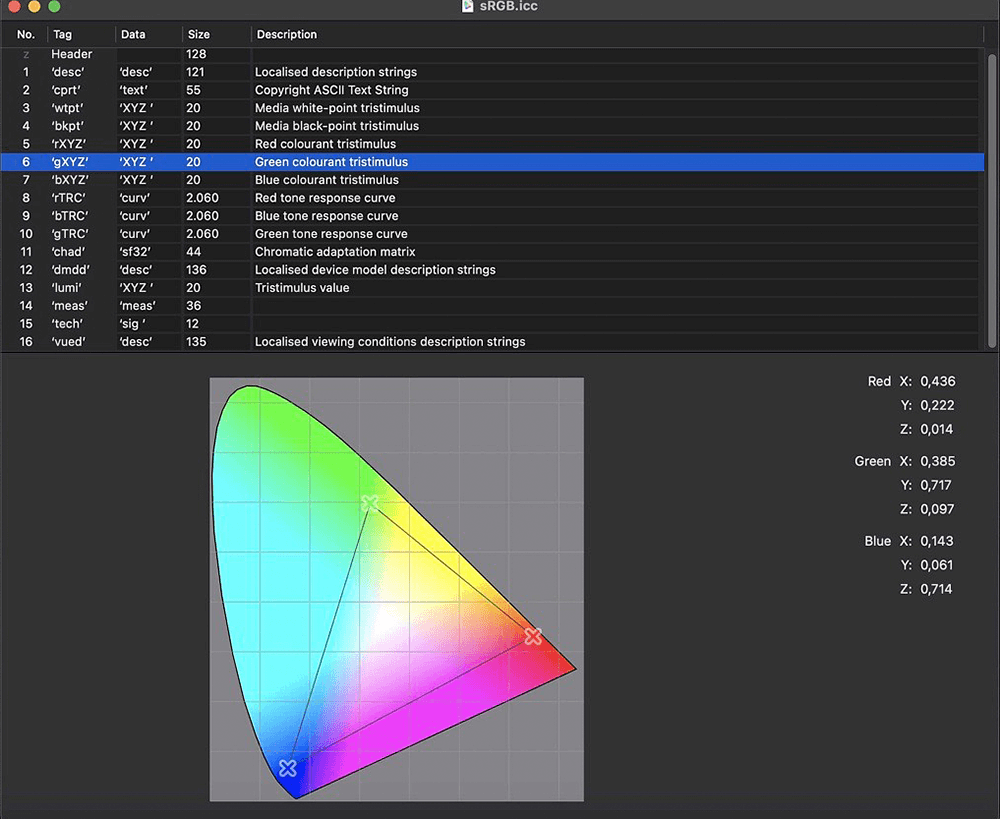Select the 'gTRC' green tone curve row

pyautogui.click(x=492, y=233)
